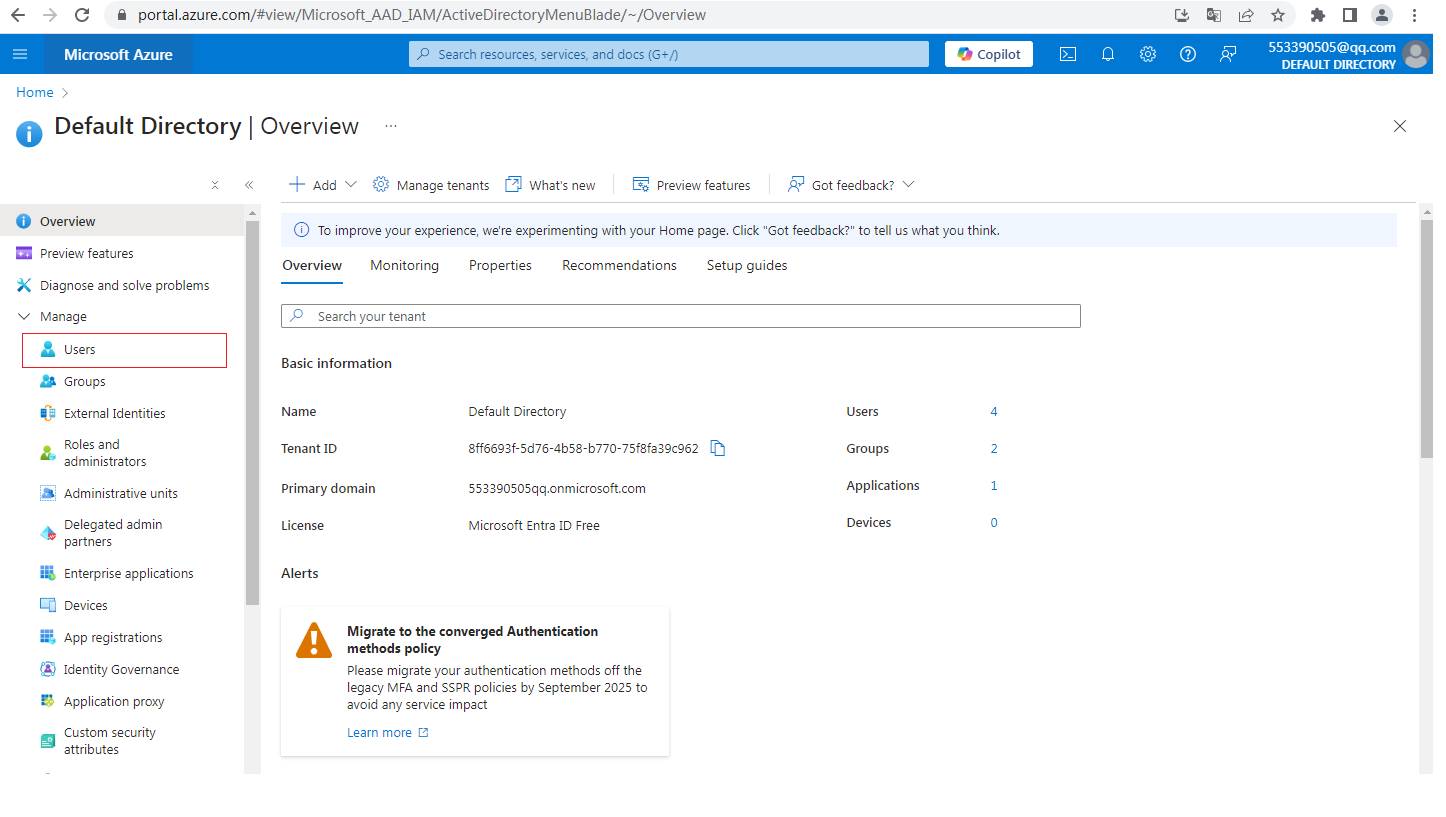Close the Default Directory blade
The image size is (1446, 817).
pyautogui.click(x=1400, y=126)
